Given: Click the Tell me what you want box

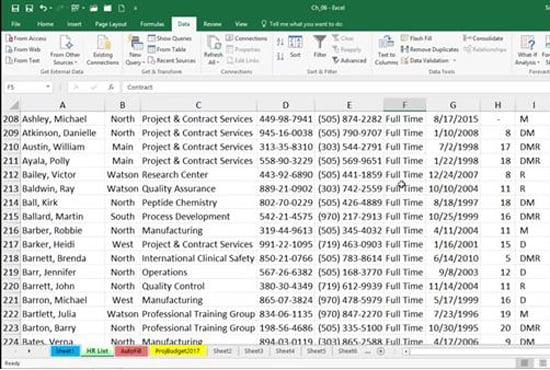Looking at the screenshot, I should click(x=302, y=24).
